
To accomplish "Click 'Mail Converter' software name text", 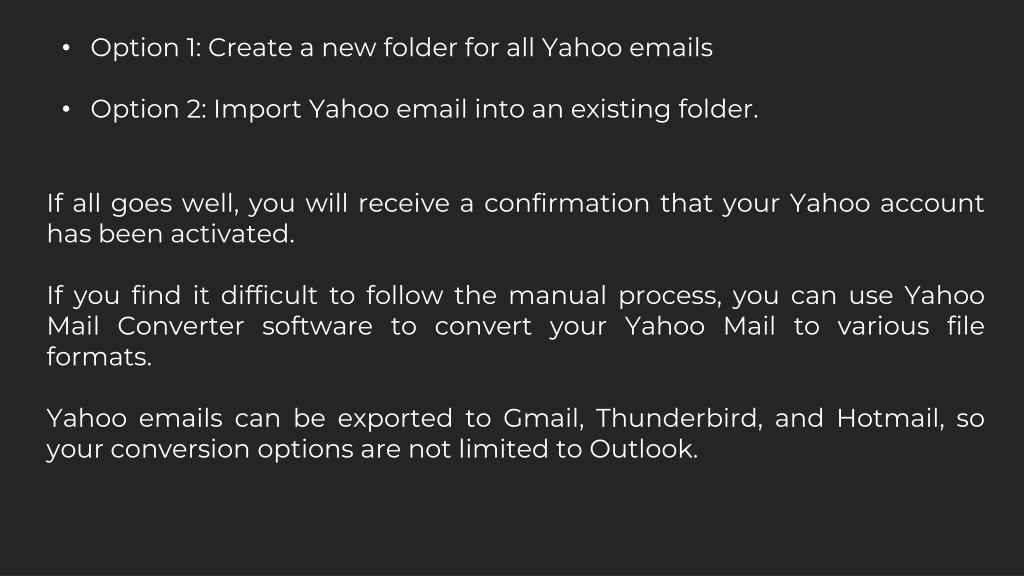I will 146,326.
